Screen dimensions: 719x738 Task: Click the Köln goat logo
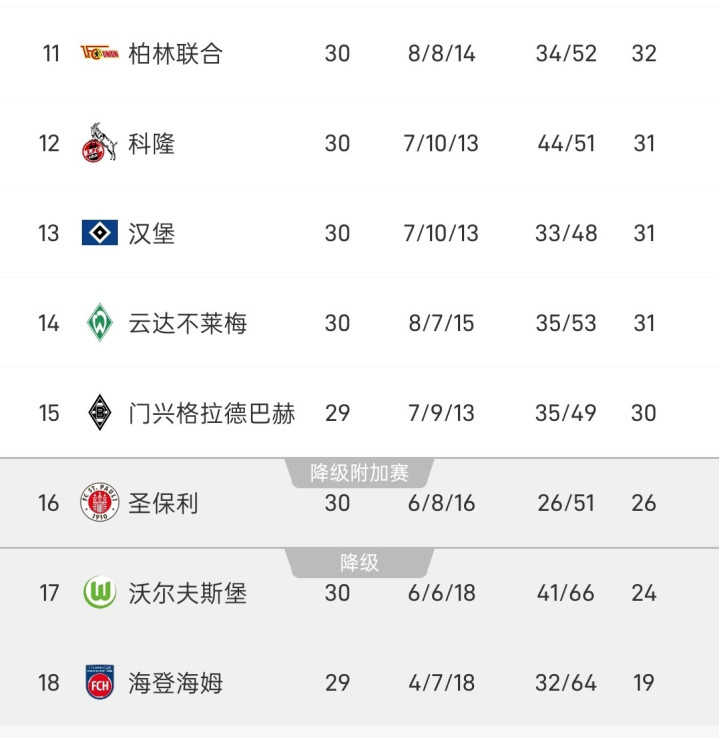pyautogui.click(x=99, y=143)
